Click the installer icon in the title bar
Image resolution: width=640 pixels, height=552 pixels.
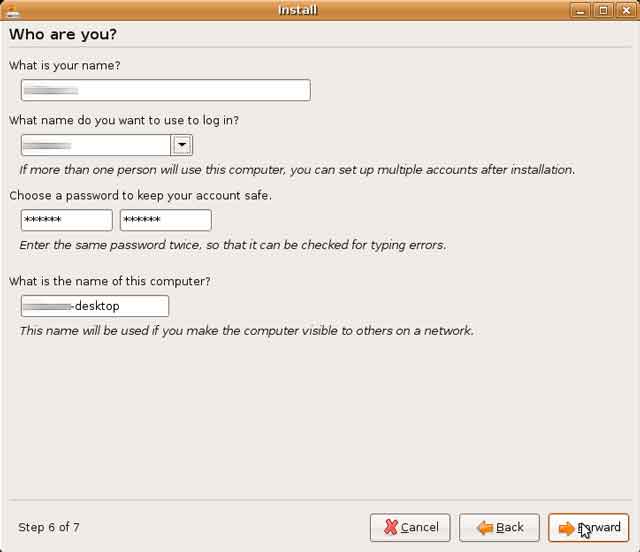pos(12,10)
